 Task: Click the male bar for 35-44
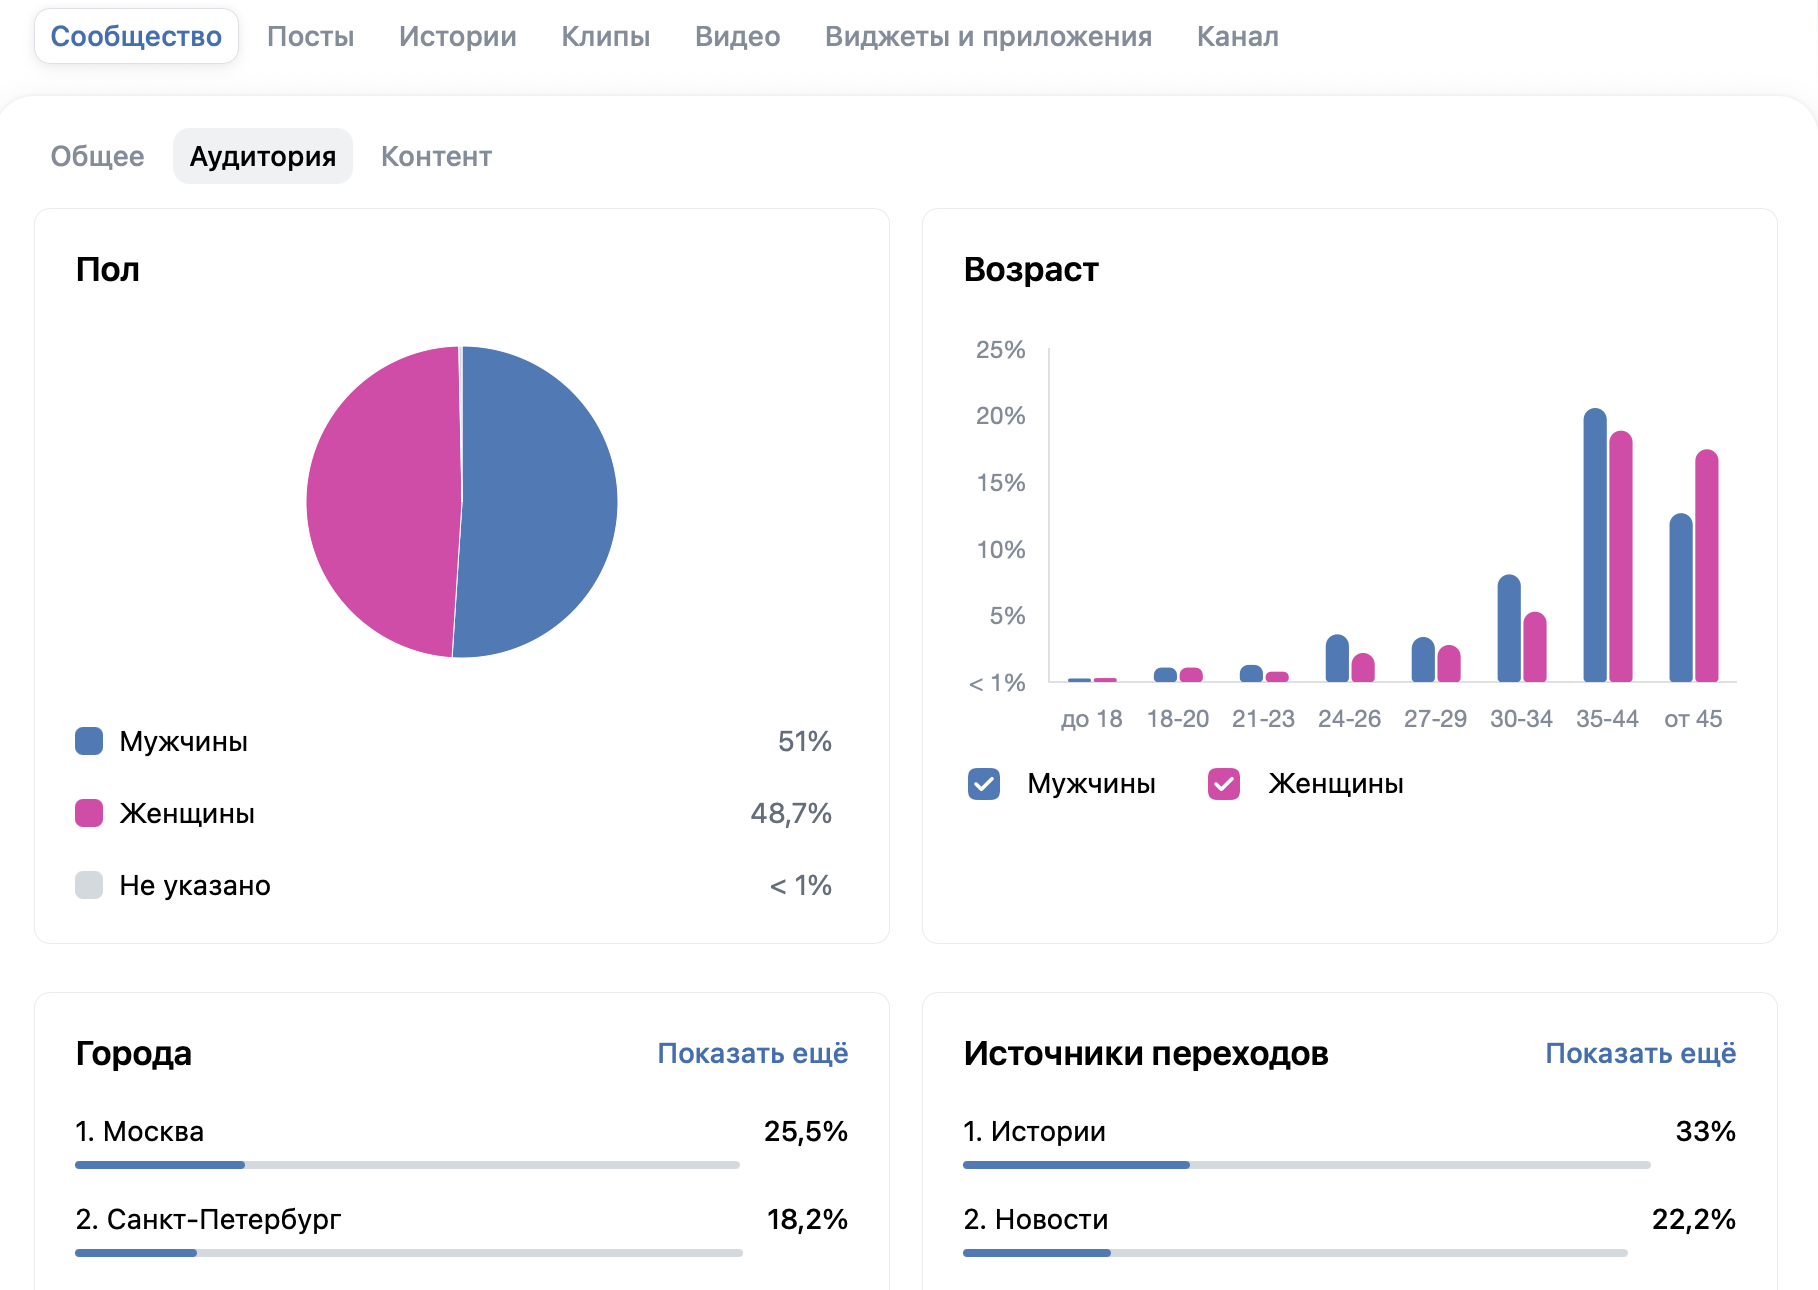pyautogui.click(x=1595, y=545)
